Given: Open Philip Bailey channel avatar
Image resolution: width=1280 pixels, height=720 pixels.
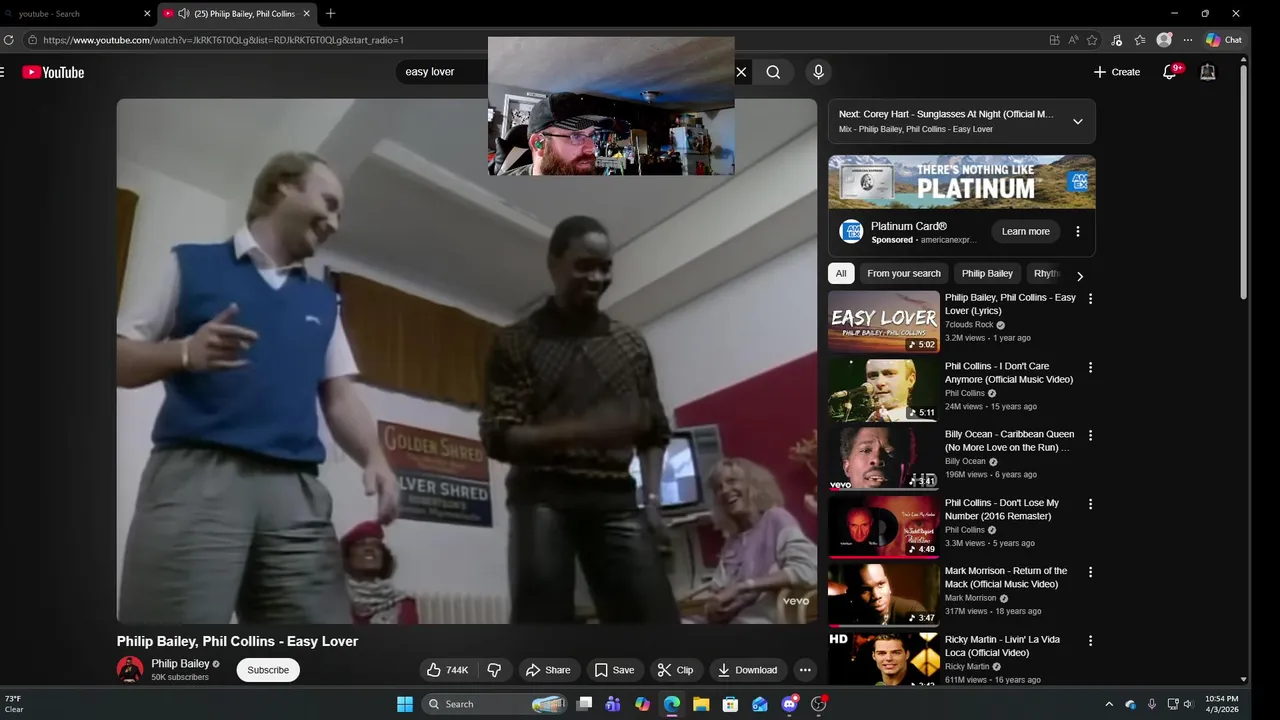Looking at the screenshot, I should click(130, 669).
